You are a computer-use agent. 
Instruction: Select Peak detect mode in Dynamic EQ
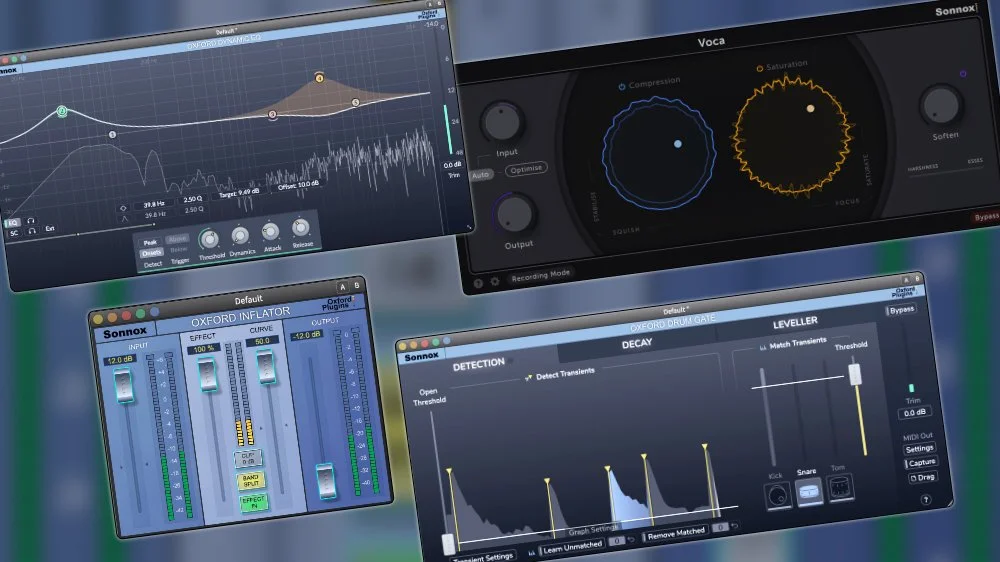pyautogui.click(x=150, y=242)
